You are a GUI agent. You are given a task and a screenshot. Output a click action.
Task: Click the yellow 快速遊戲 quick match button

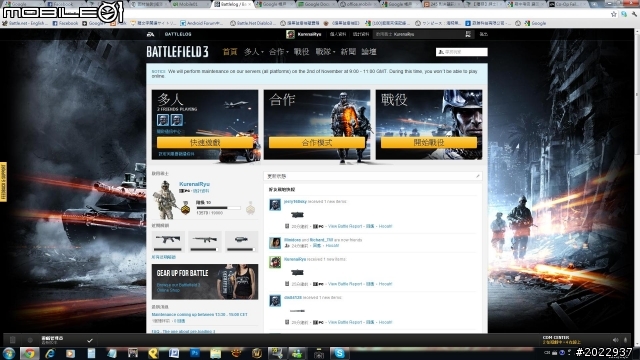pos(205,142)
